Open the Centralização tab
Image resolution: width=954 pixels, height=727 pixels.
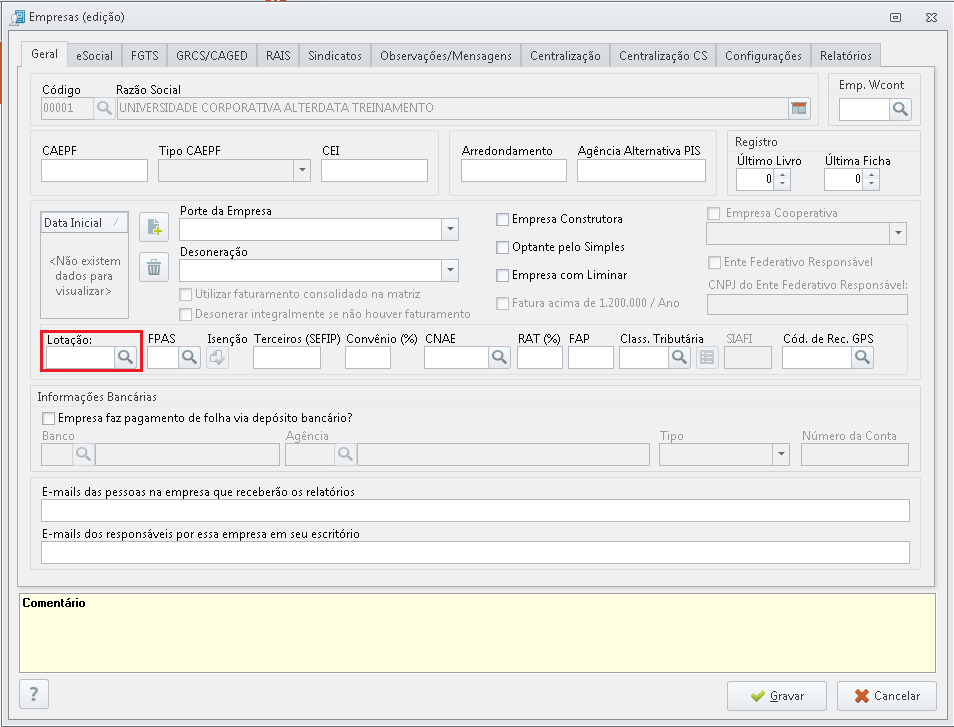click(x=565, y=56)
